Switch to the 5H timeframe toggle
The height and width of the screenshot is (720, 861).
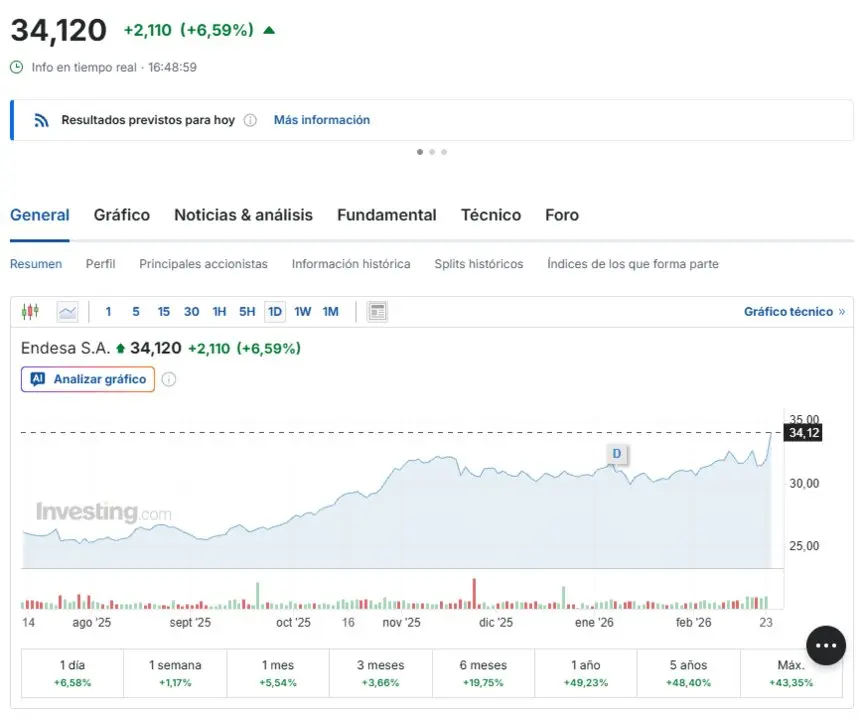click(x=247, y=311)
